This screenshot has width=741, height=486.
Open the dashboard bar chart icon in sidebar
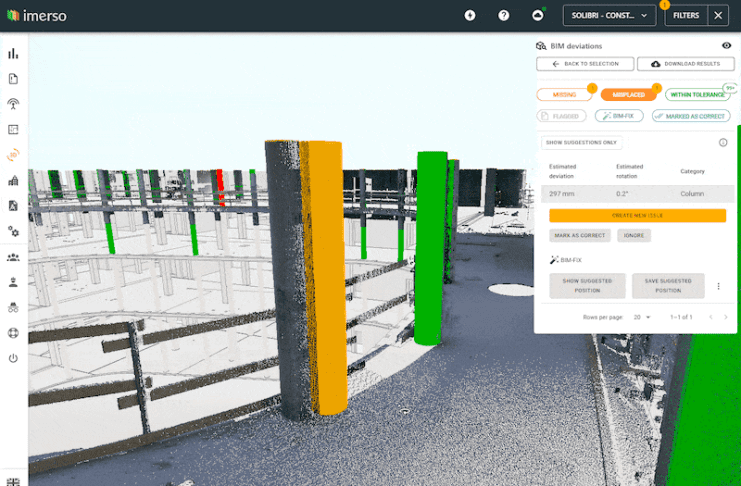pos(13,54)
